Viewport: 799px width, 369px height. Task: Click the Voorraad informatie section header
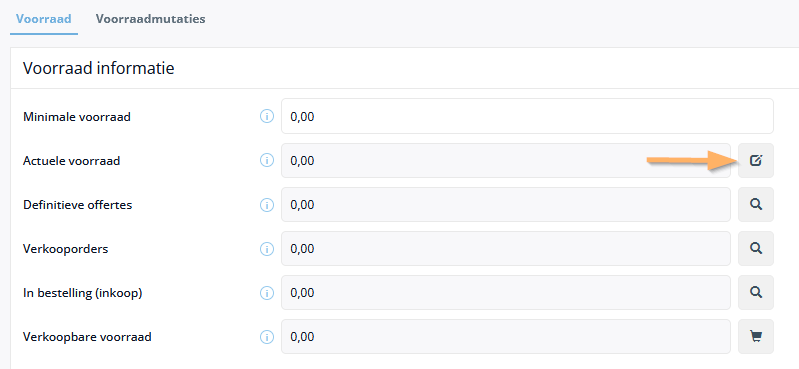tap(98, 68)
